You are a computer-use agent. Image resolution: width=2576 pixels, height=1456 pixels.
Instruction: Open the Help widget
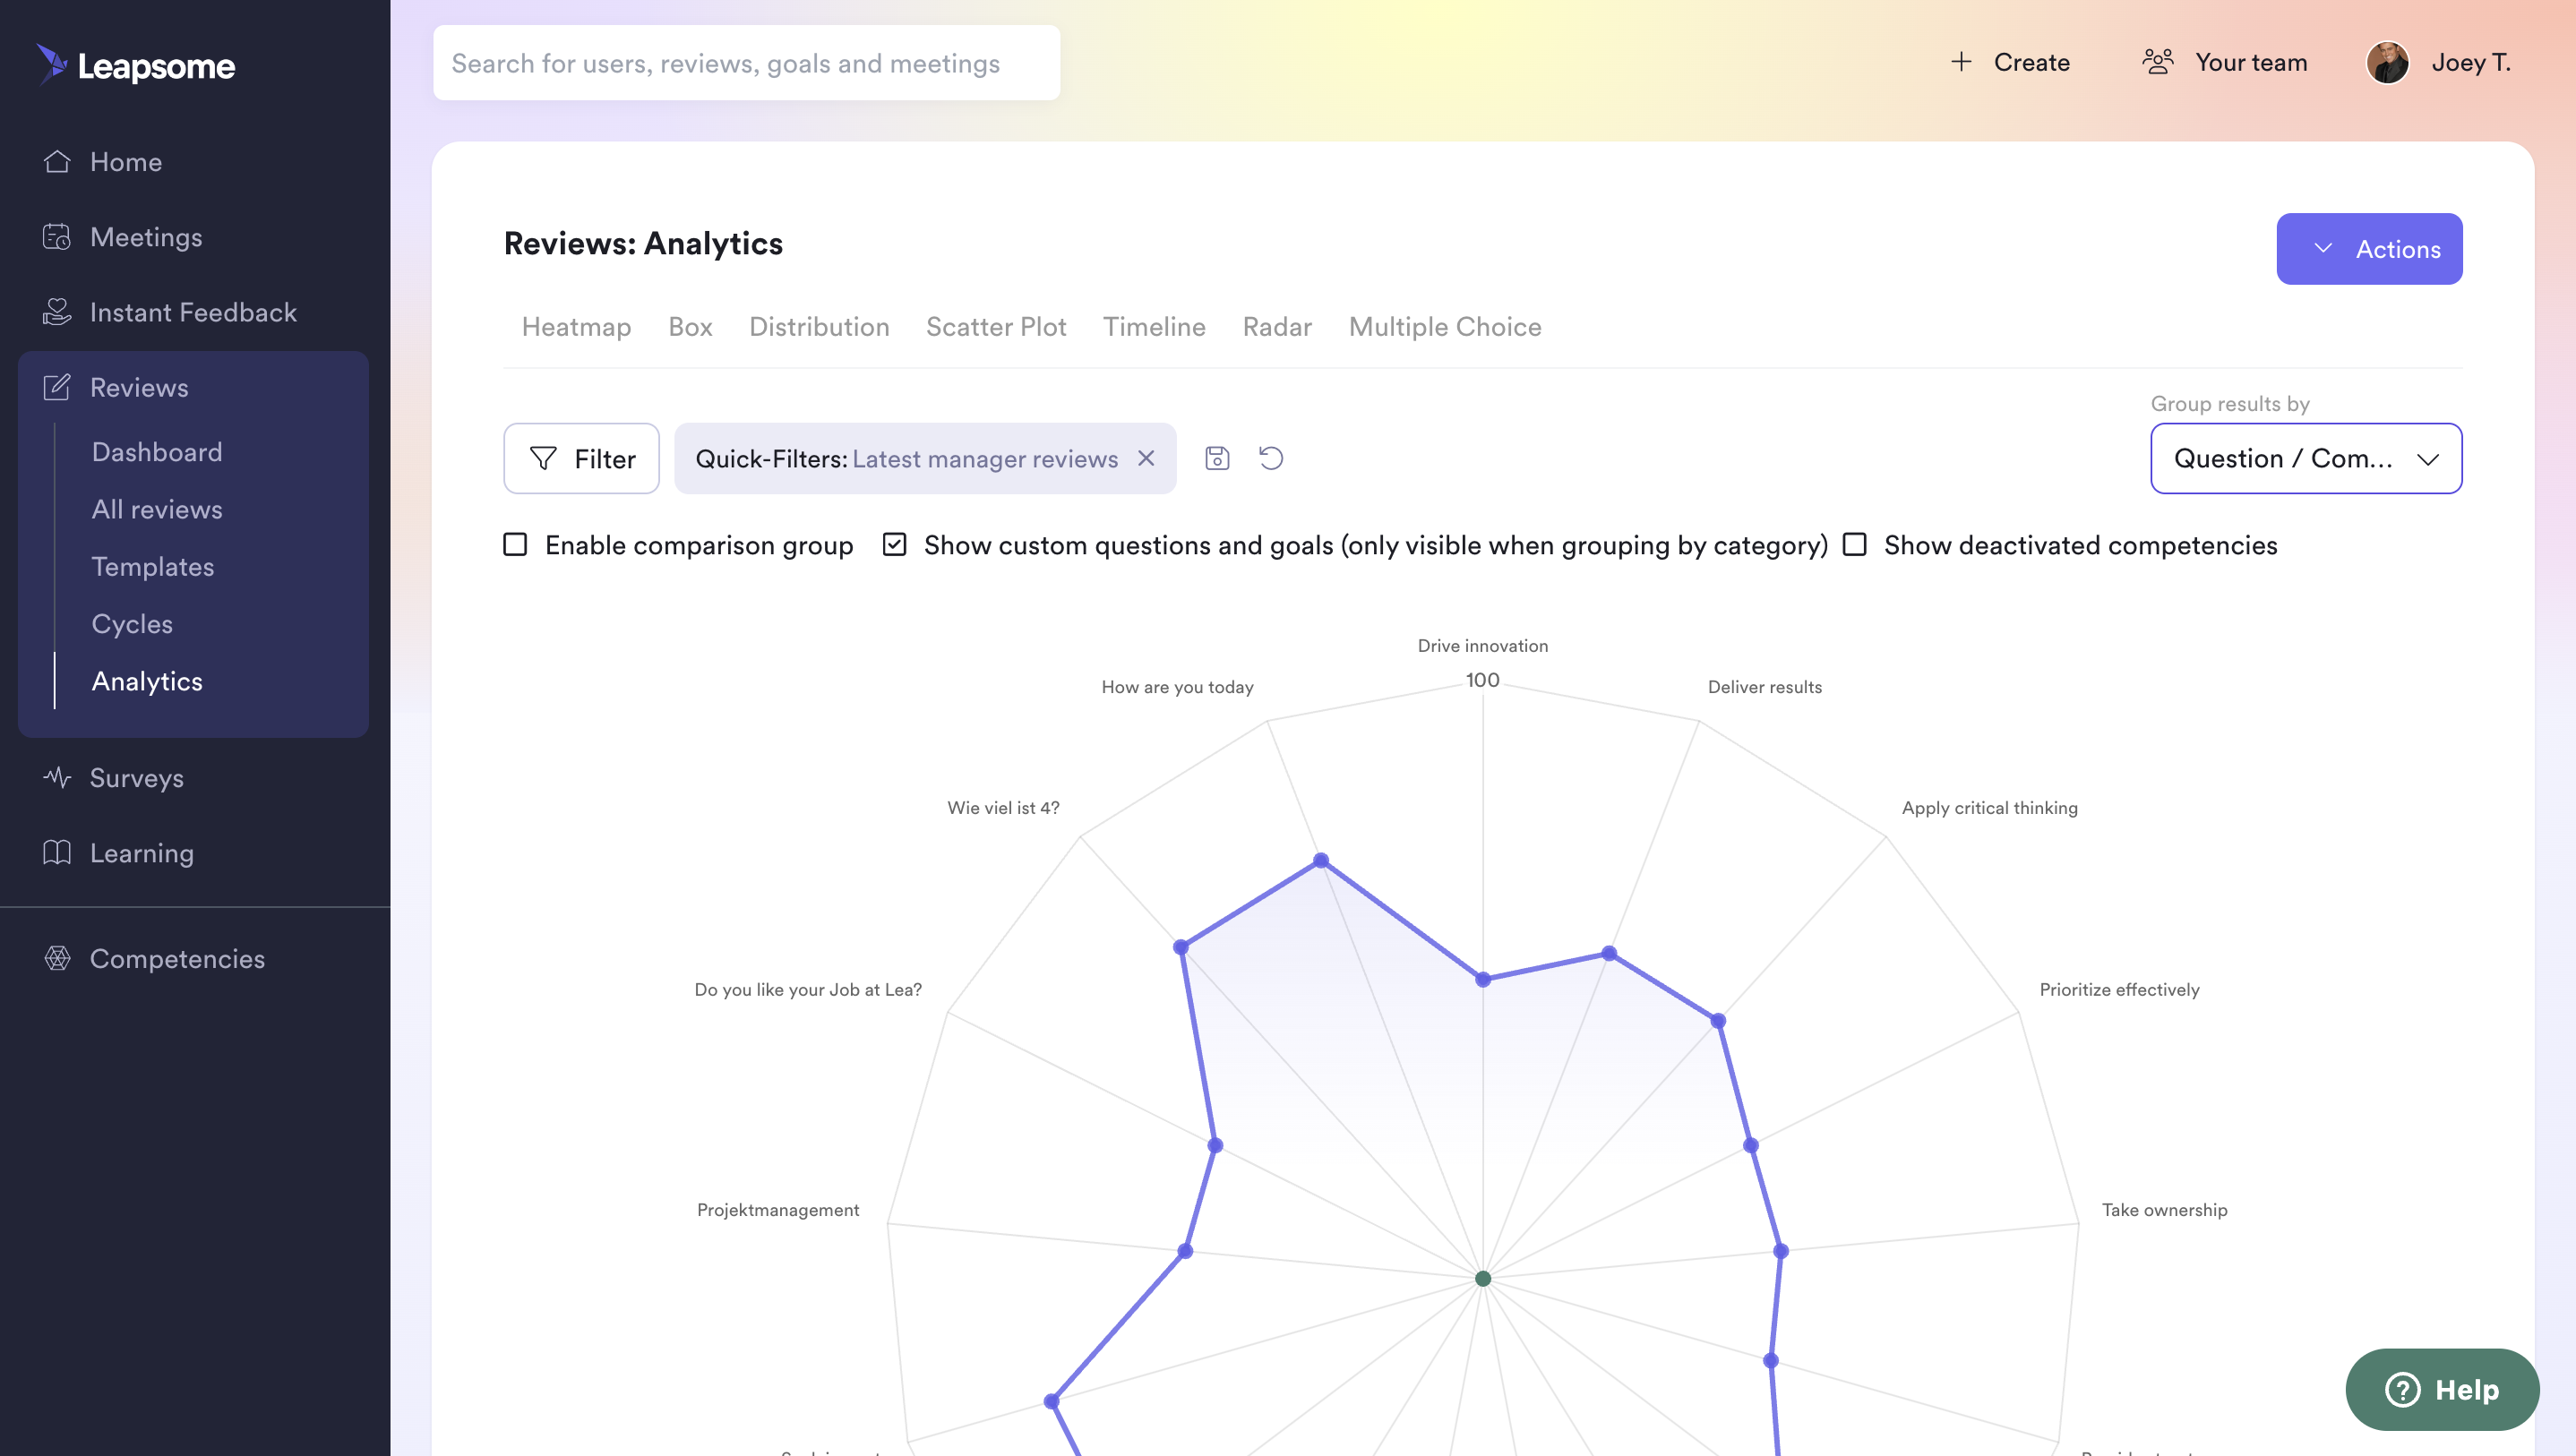pyautogui.click(x=2441, y=1389)
